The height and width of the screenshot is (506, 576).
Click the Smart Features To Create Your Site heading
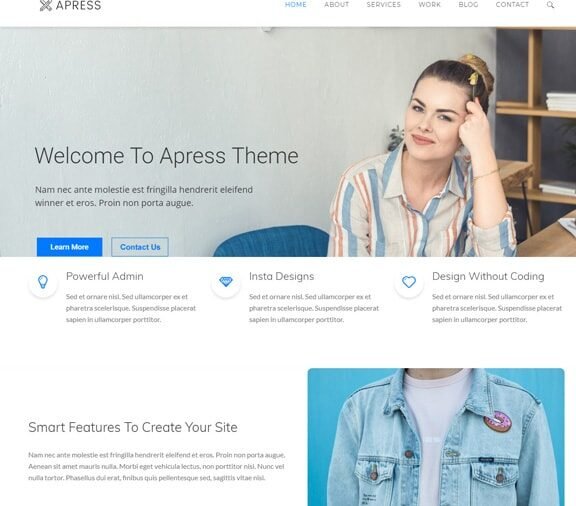point(133,427)
